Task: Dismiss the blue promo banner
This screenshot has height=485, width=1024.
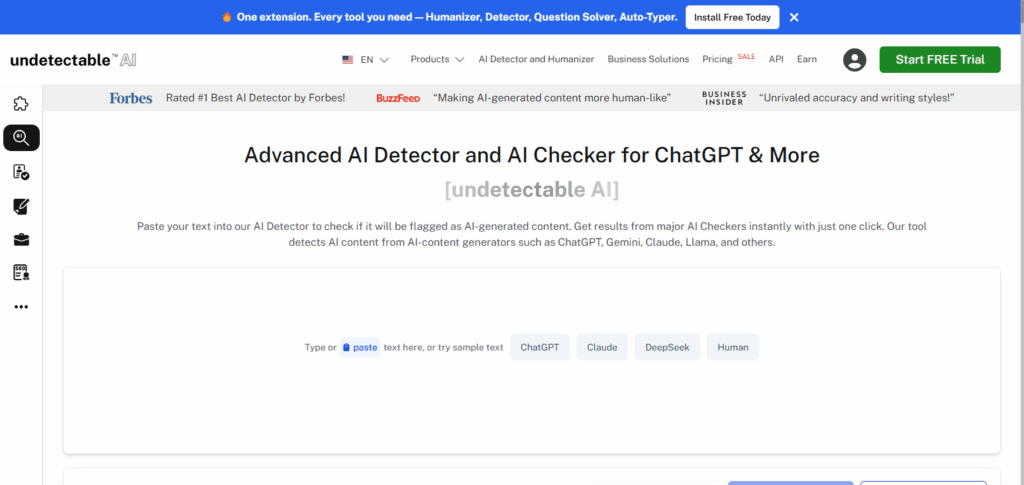Action: [794, 18]
